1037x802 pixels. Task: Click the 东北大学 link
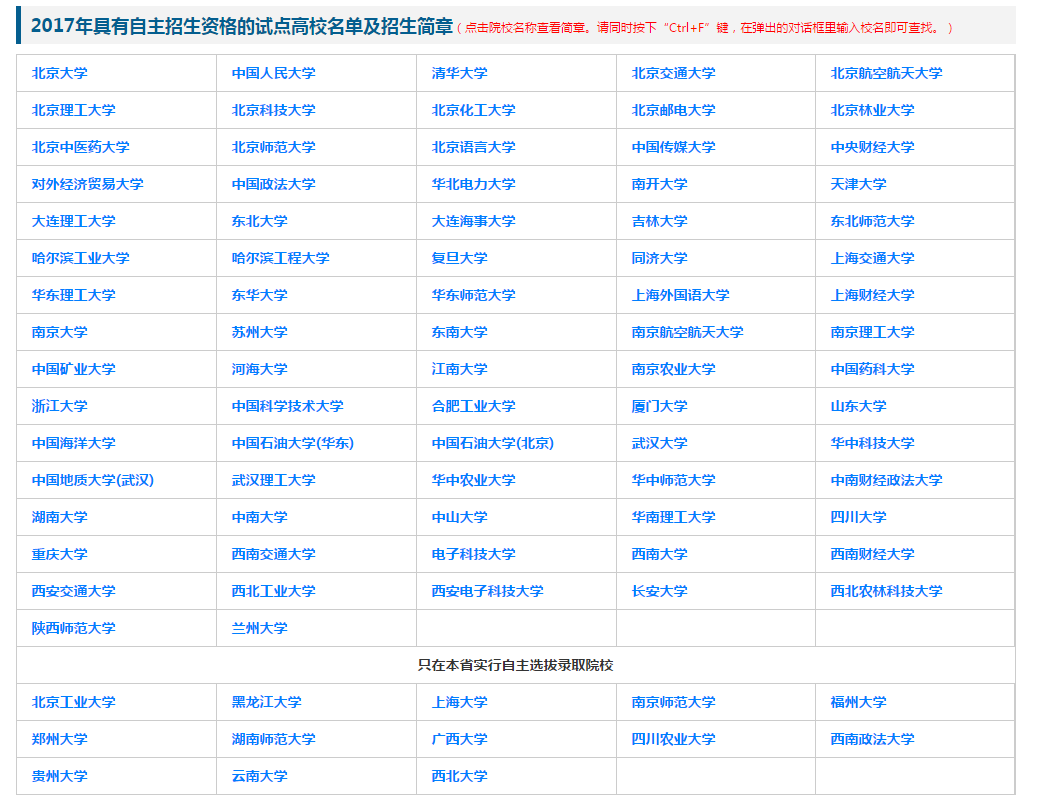pos(259,221)
